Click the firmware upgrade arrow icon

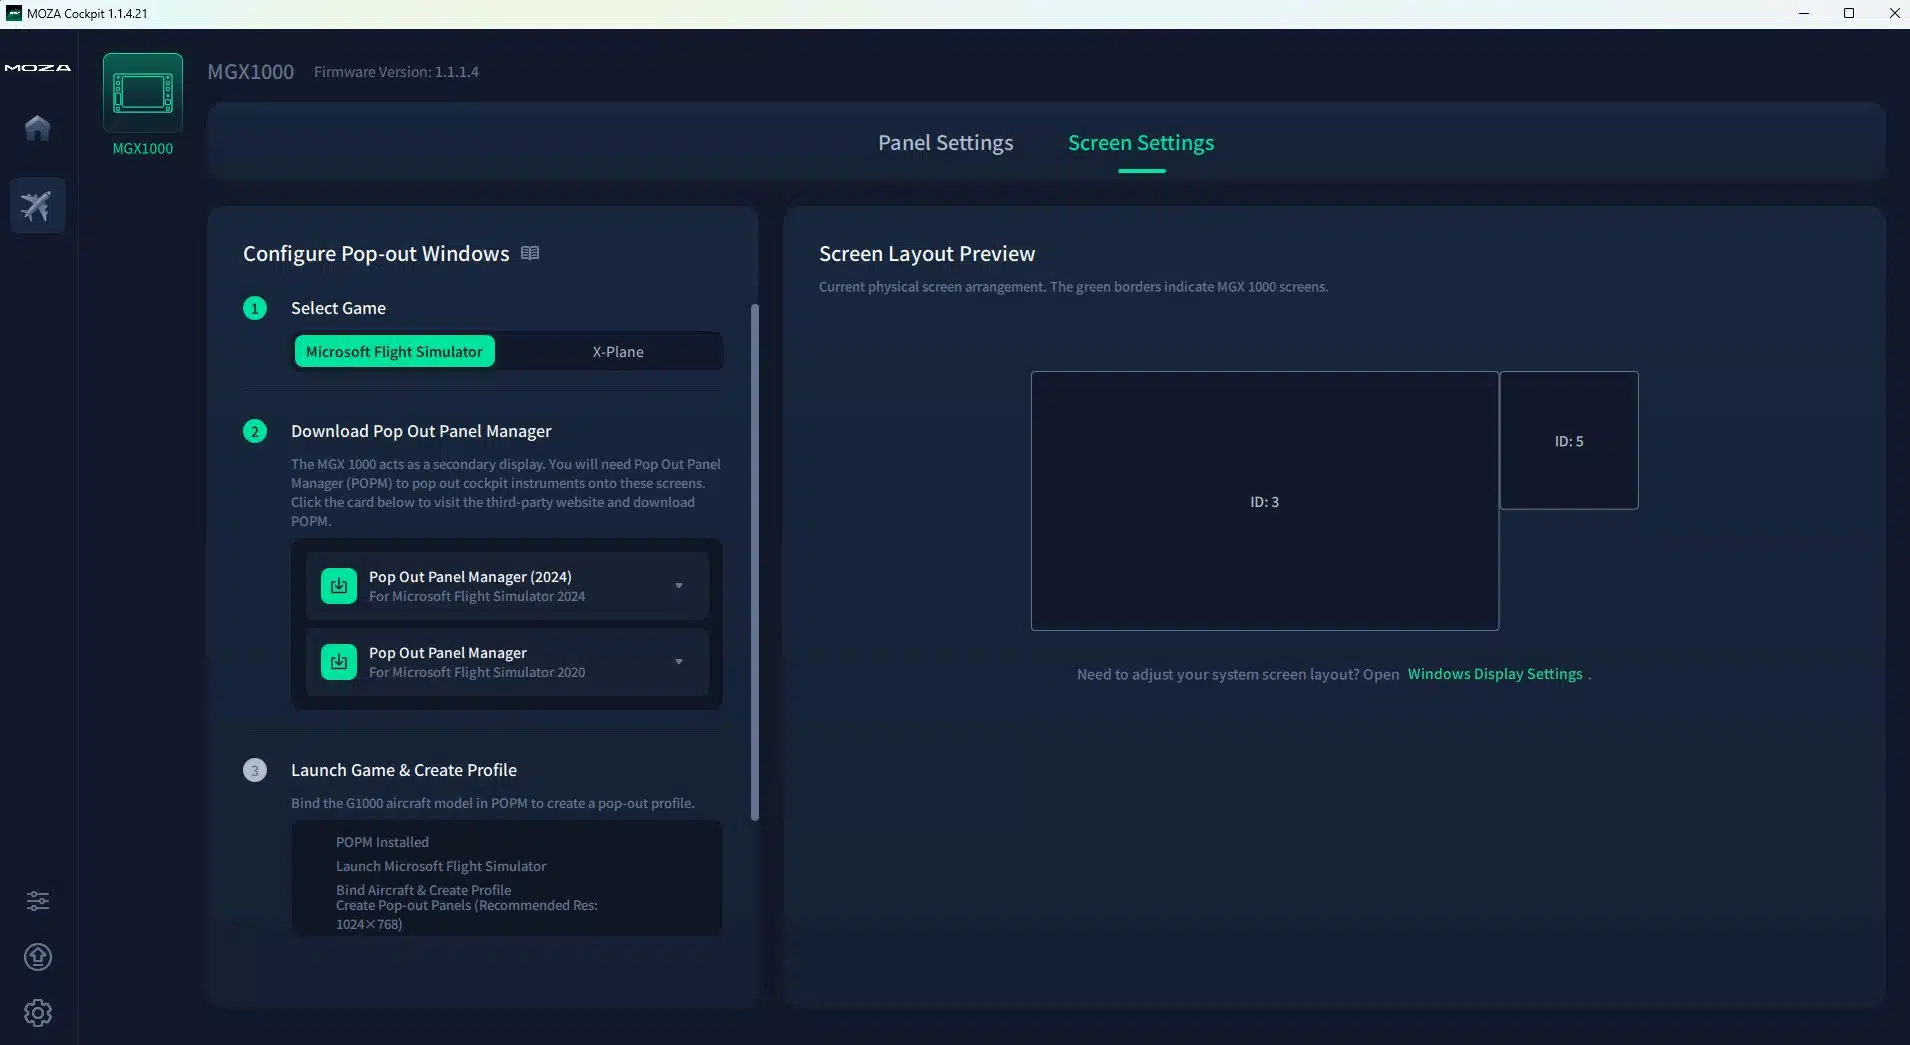[x=38, y=957]
